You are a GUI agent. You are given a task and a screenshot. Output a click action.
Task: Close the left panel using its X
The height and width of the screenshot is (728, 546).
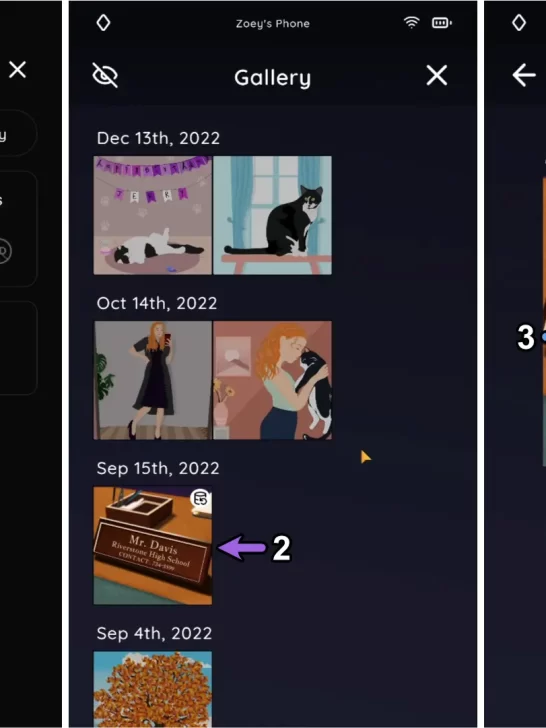pyautogui.click(x=18, y=70)
